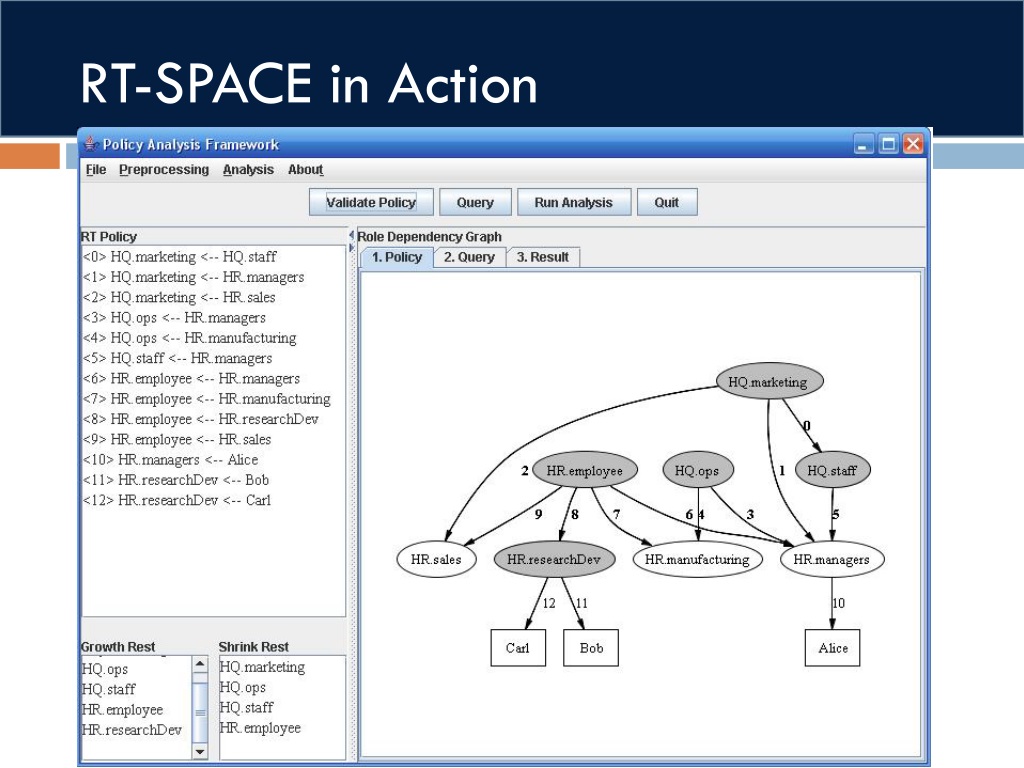1024x768 pixels.
Task: Minimize the Policy Analysis Framework window
Action: [x=863, y=144]
